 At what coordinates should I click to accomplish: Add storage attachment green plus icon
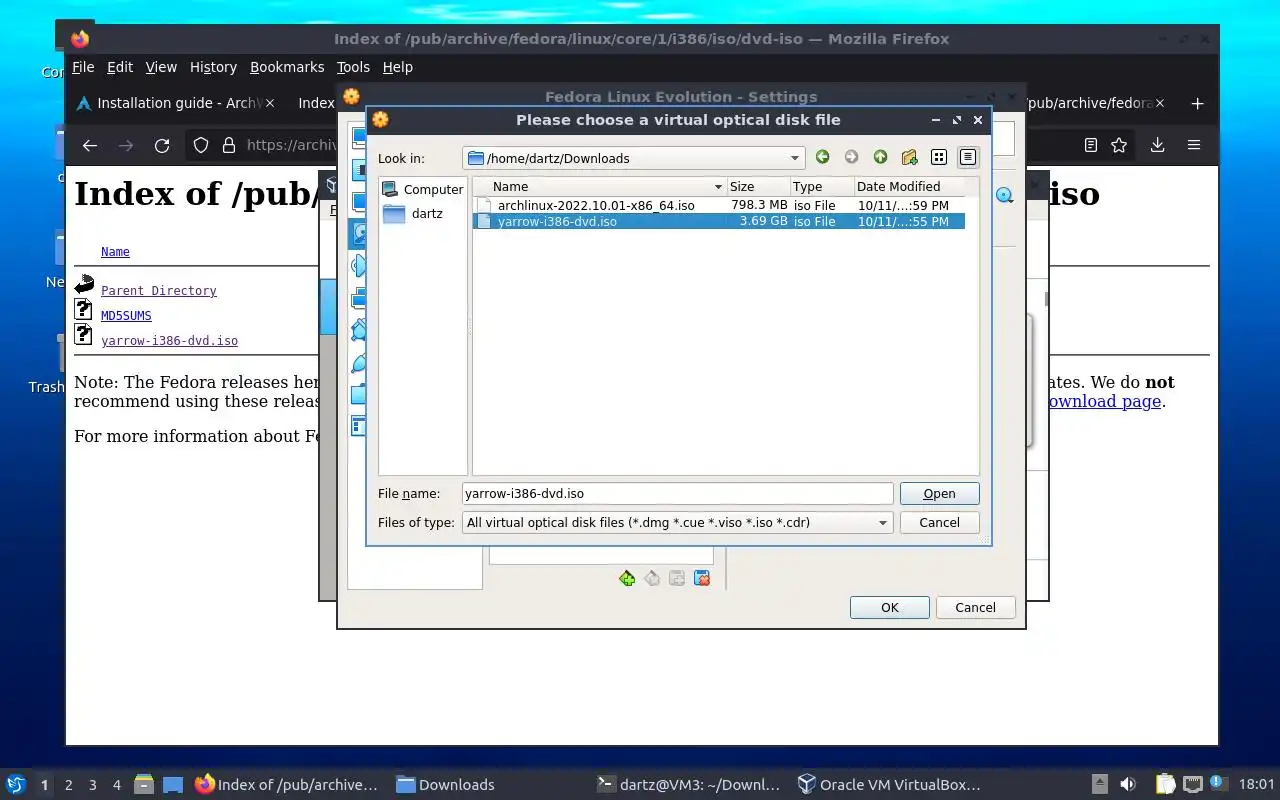click(x=627, y=578)
